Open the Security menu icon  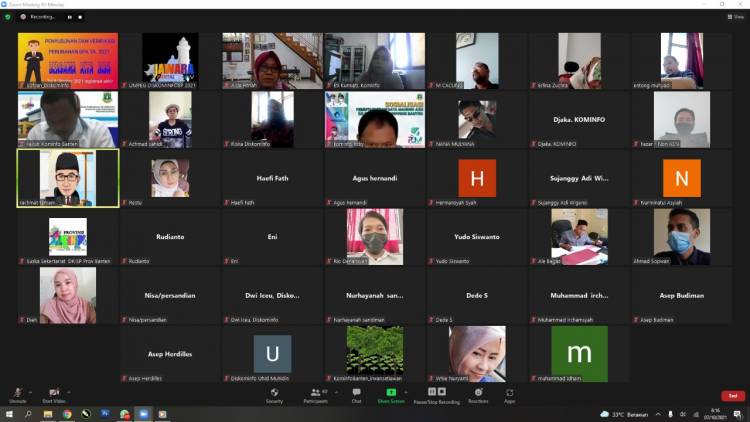pyautogui.click(x=274, y=394)
